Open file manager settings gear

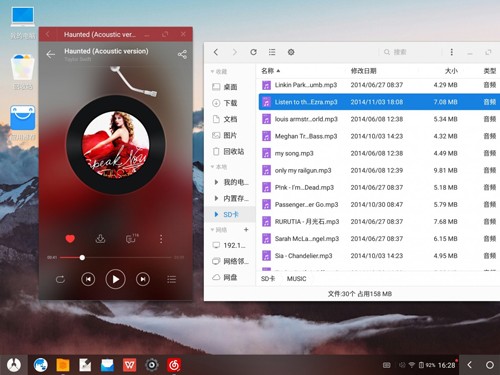[291, 52]
